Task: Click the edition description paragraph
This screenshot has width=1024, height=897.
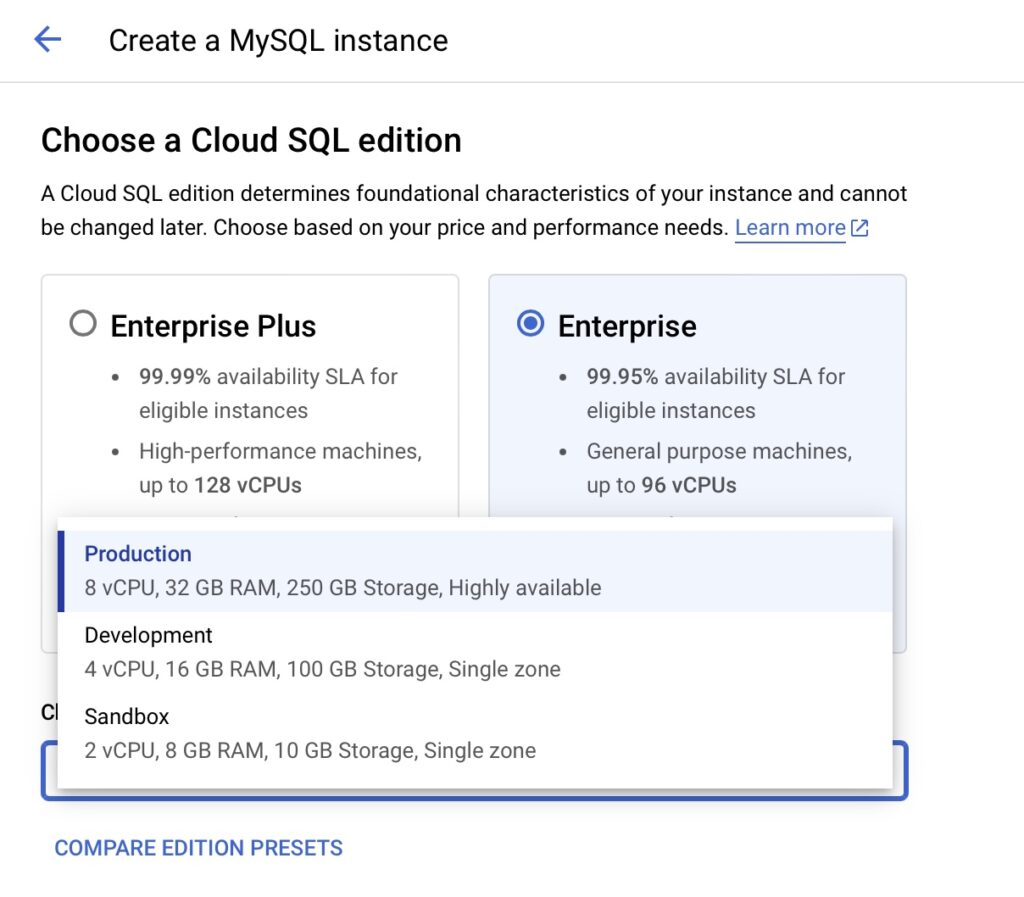Action: pyautogui.click(x=474, y=210)
